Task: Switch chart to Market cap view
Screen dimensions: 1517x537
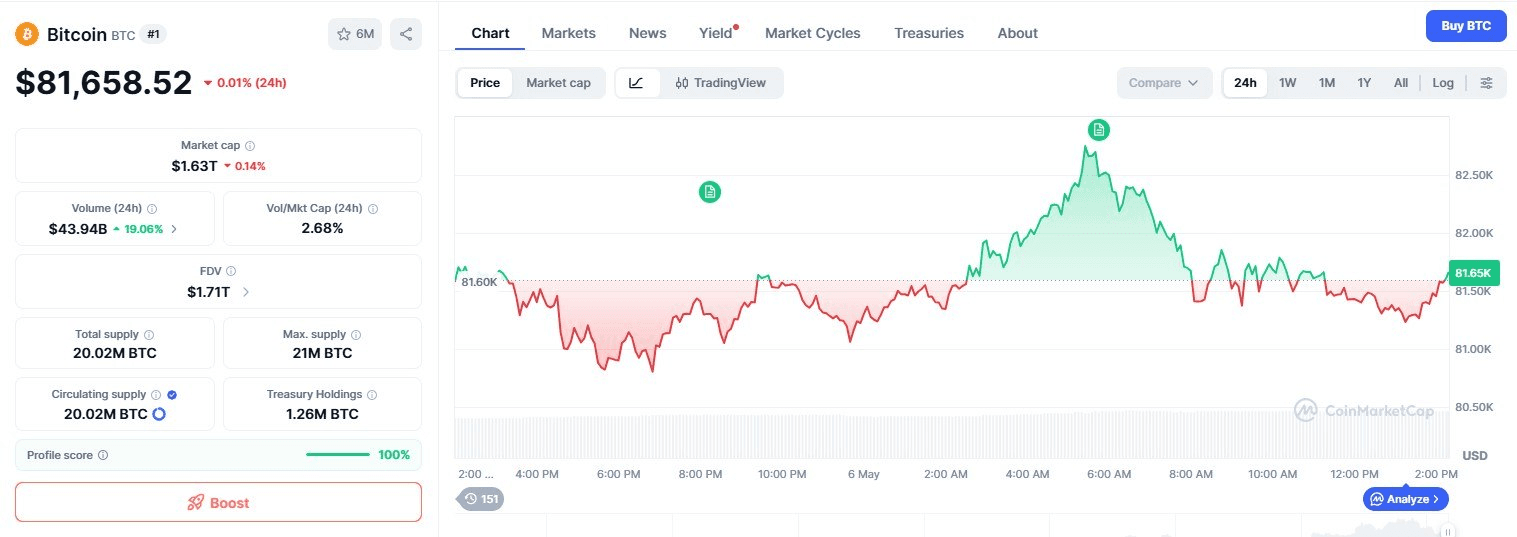Action: pos(558,83)
